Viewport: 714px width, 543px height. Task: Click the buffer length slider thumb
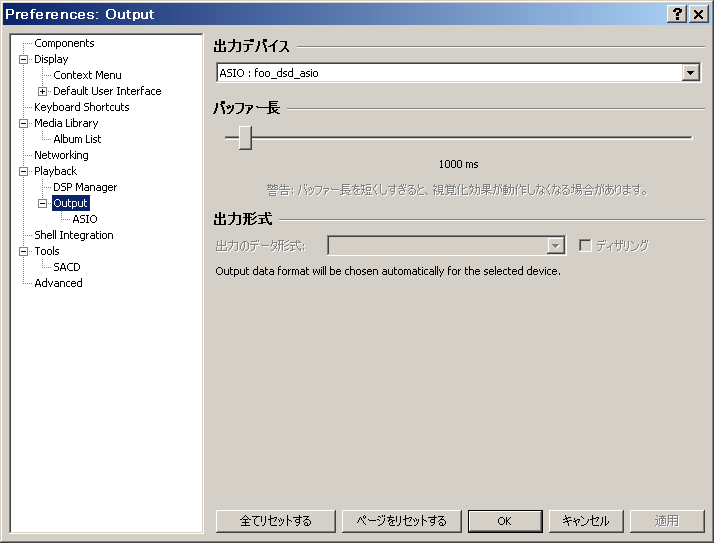coord(245,138)
